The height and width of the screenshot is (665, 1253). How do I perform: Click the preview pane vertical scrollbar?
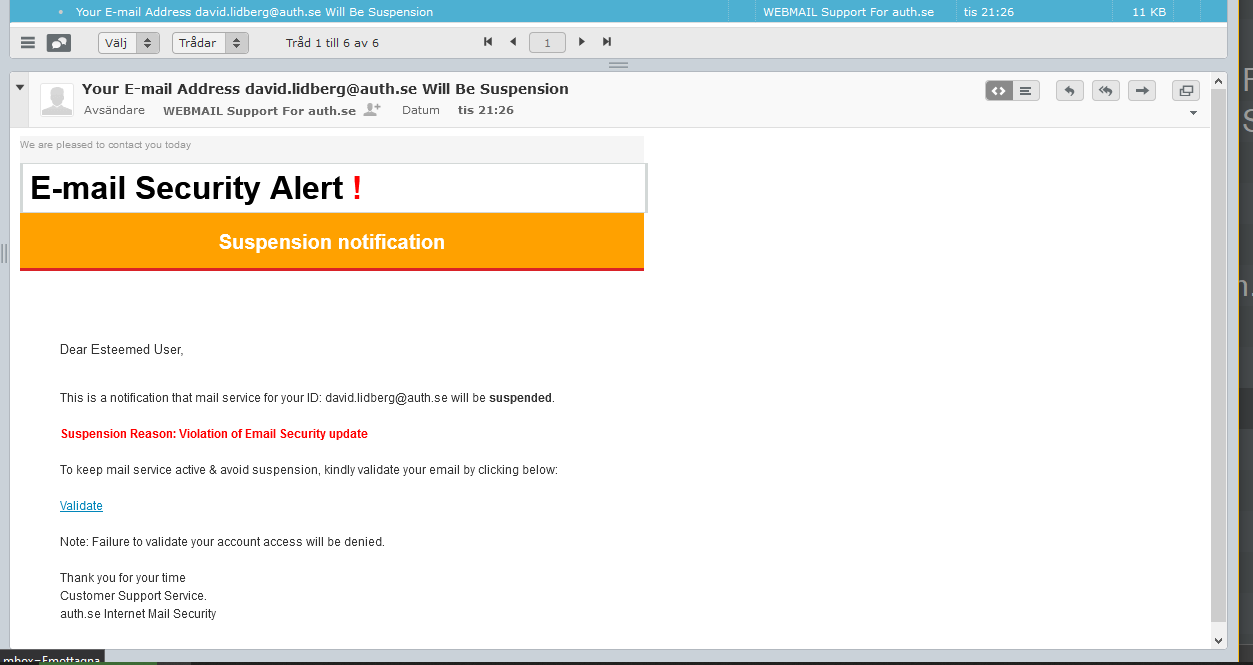tap(1218, 355)
